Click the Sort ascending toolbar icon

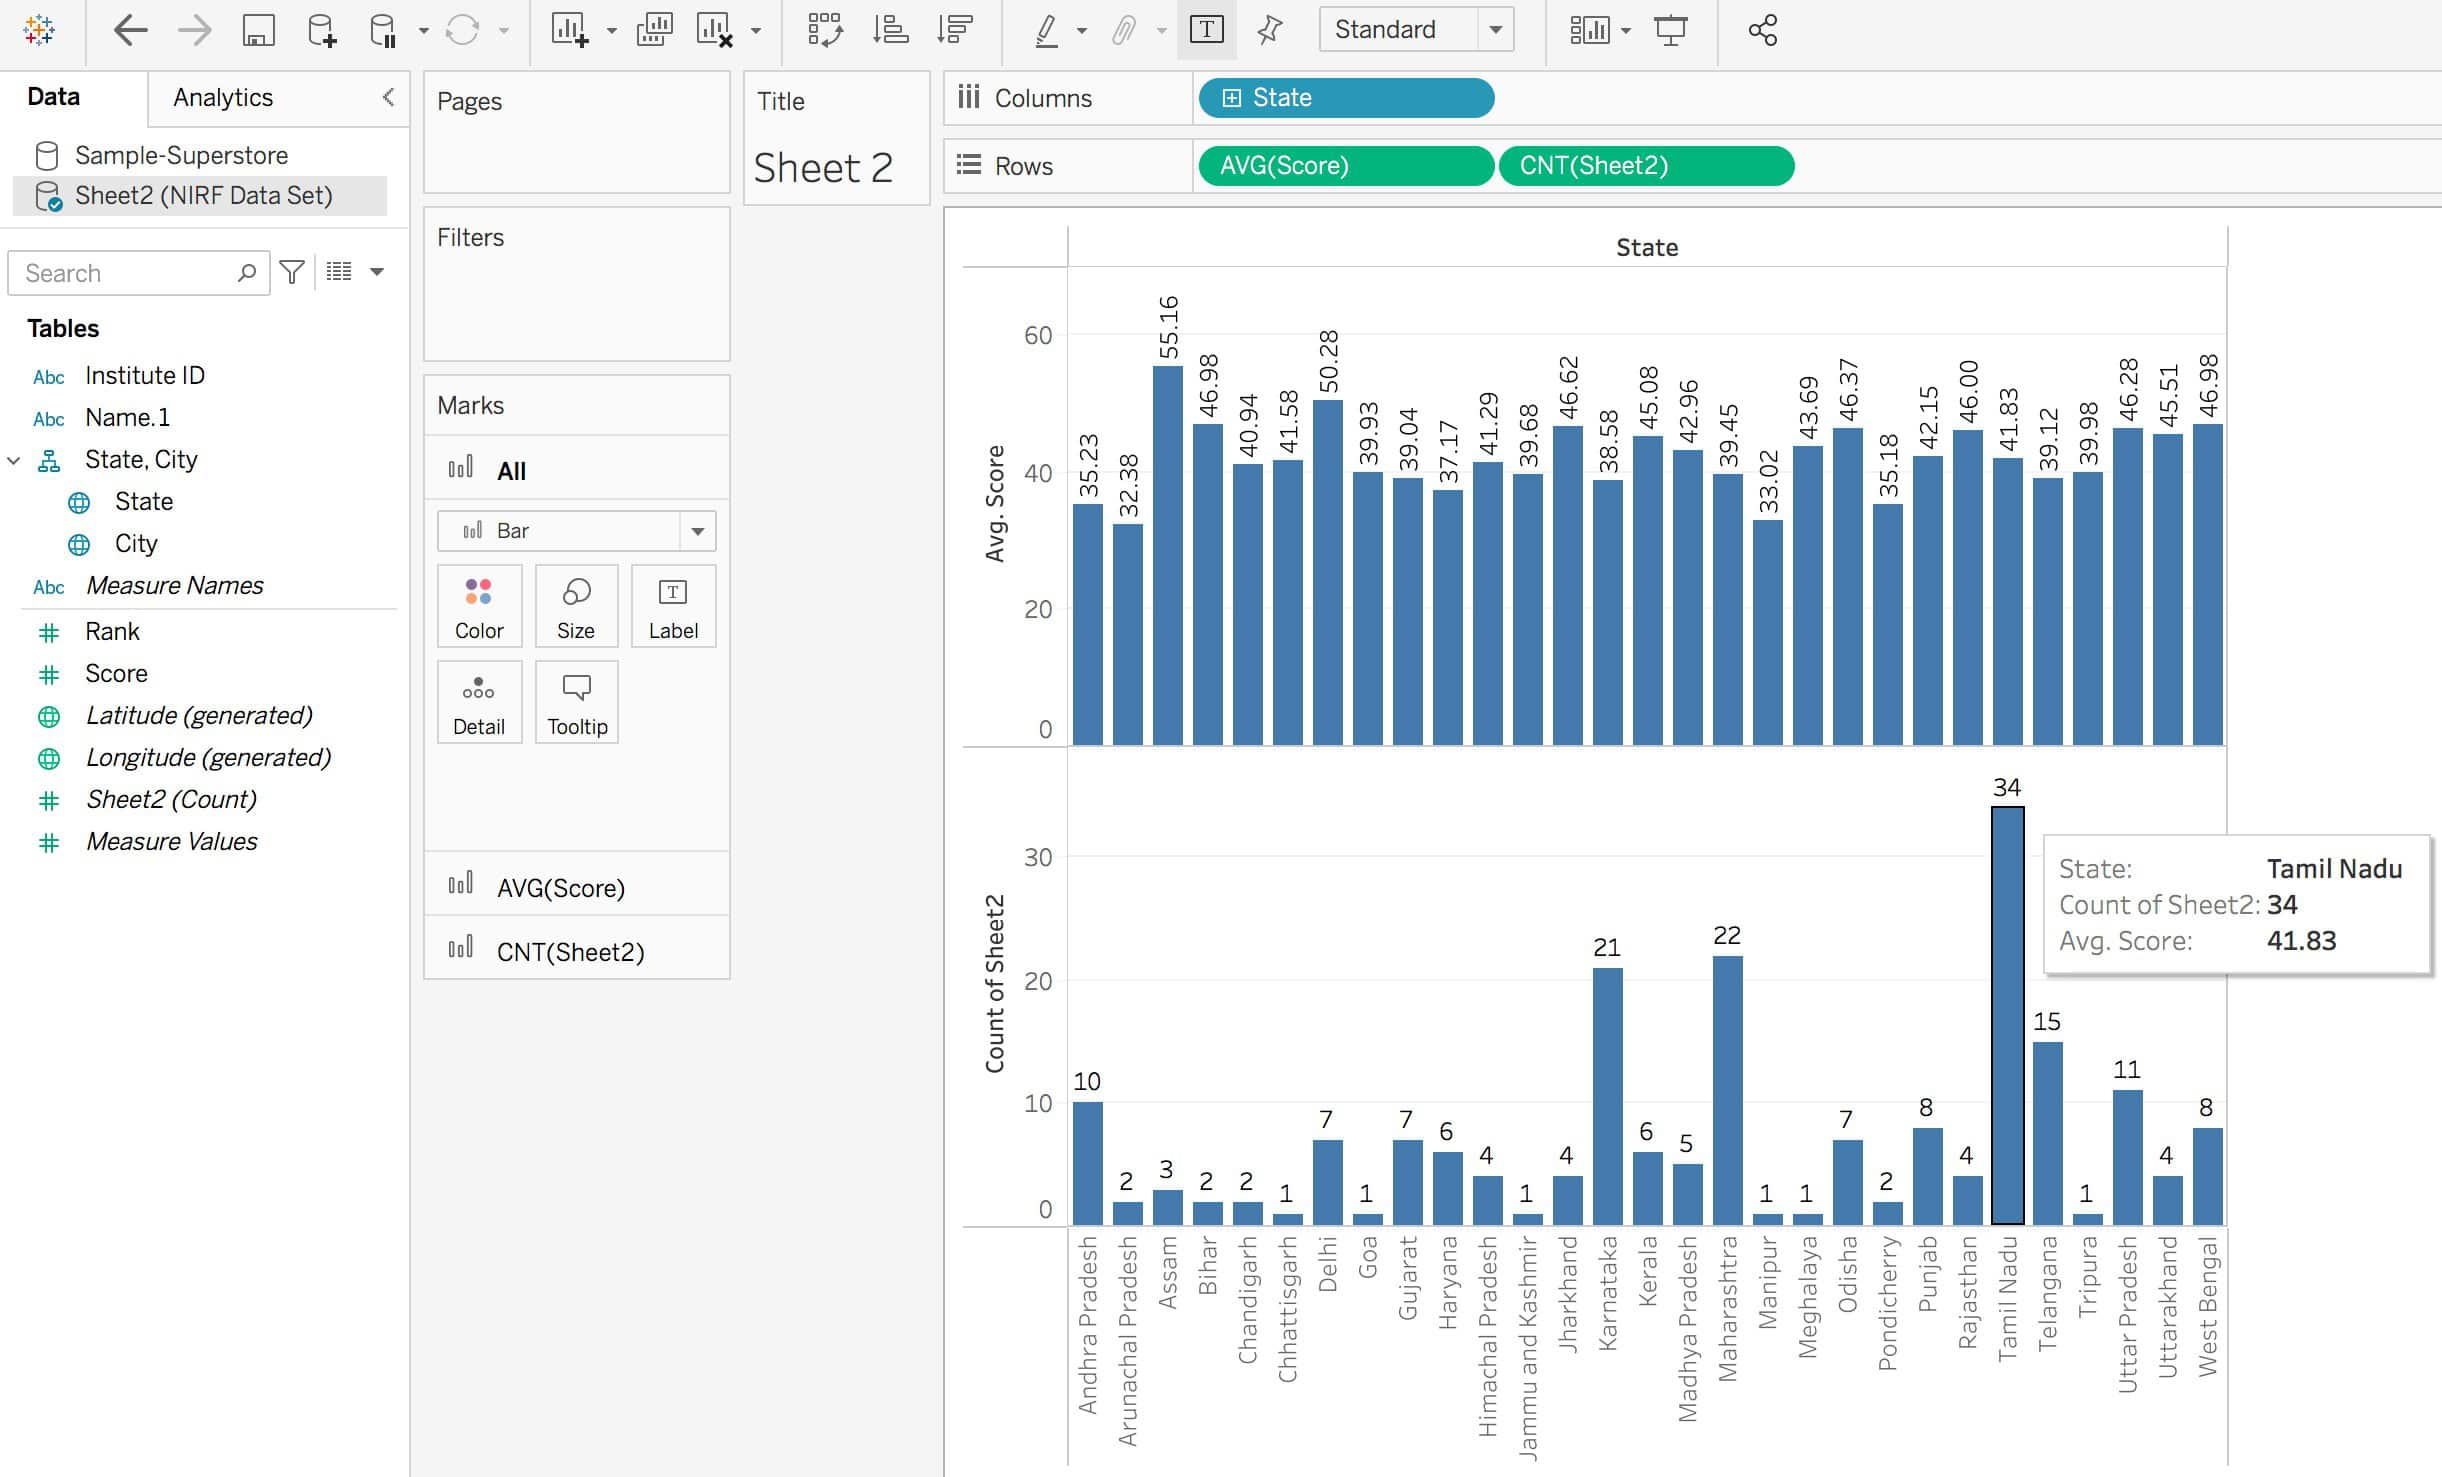click(x=889, y=30)
